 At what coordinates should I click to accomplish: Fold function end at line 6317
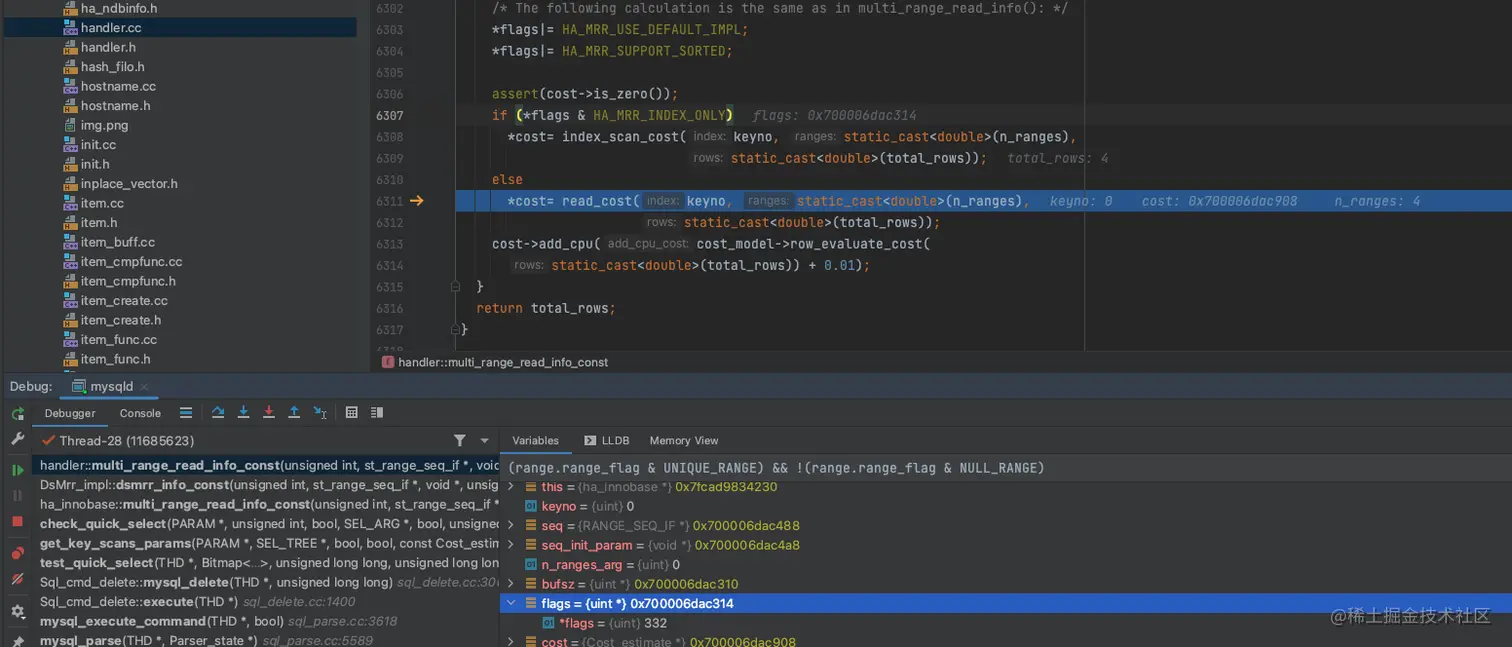[x=458, y=329]
